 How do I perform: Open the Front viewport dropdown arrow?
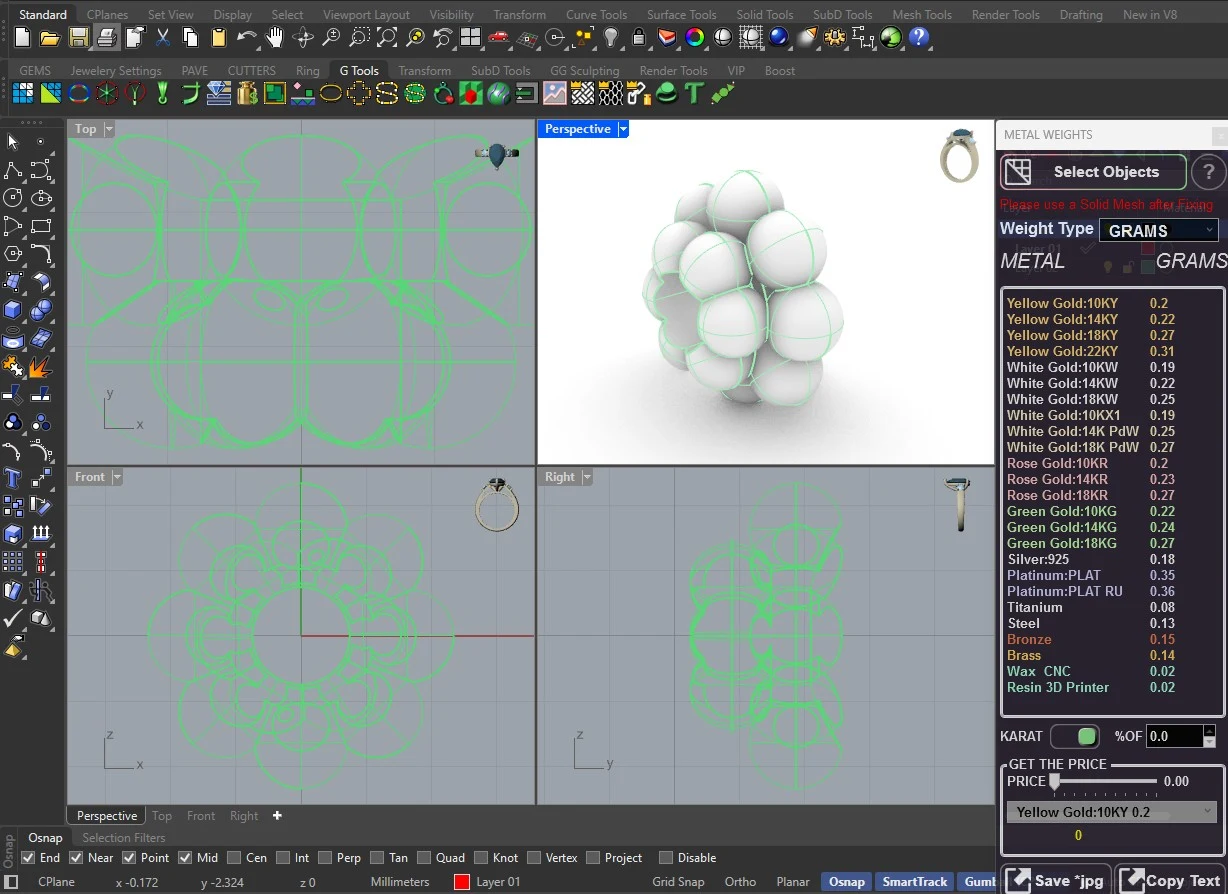tap(116, 477)
